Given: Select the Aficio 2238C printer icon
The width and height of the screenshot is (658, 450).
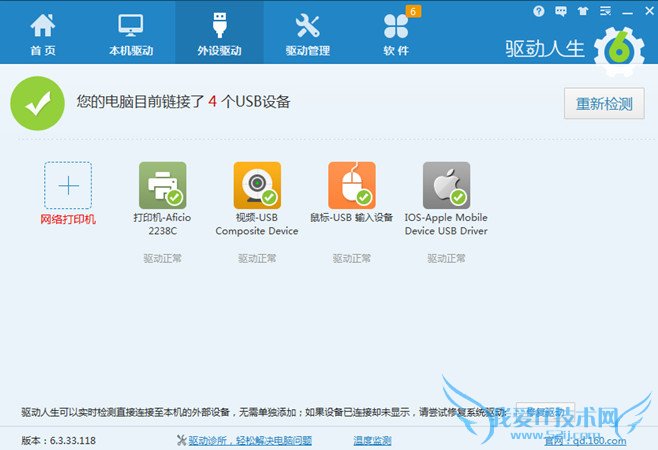Looking at the screenshot, I should (162, 185).
